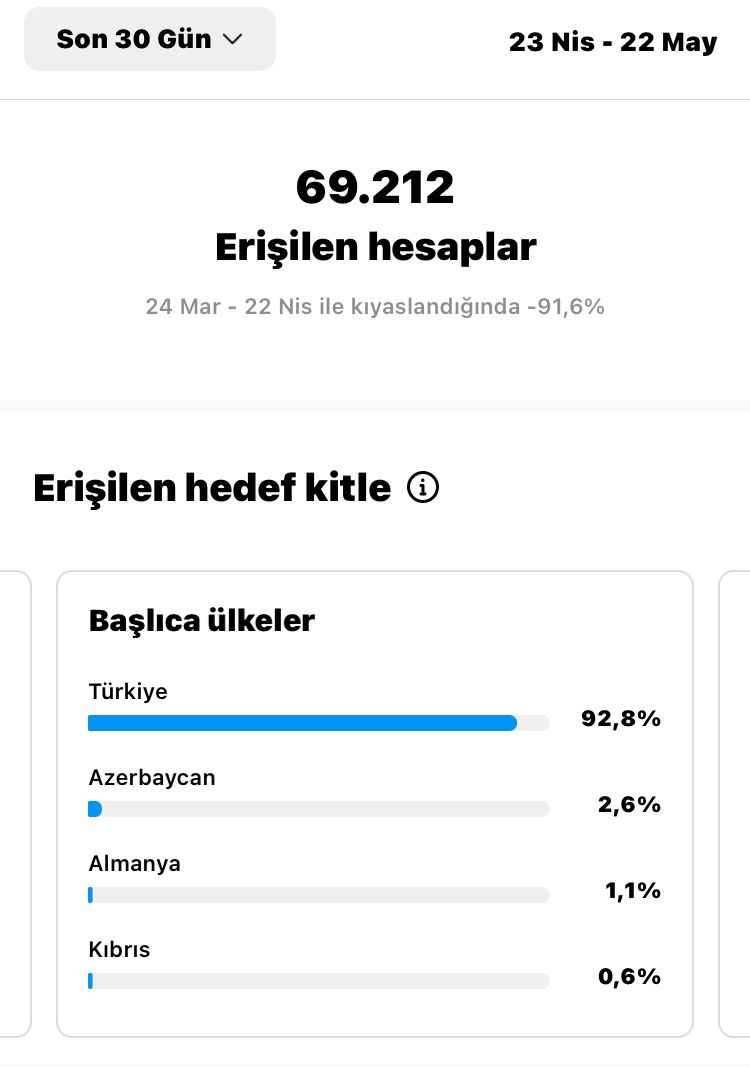Tap the Erişilen hesaplar heading

pos(376,247)
